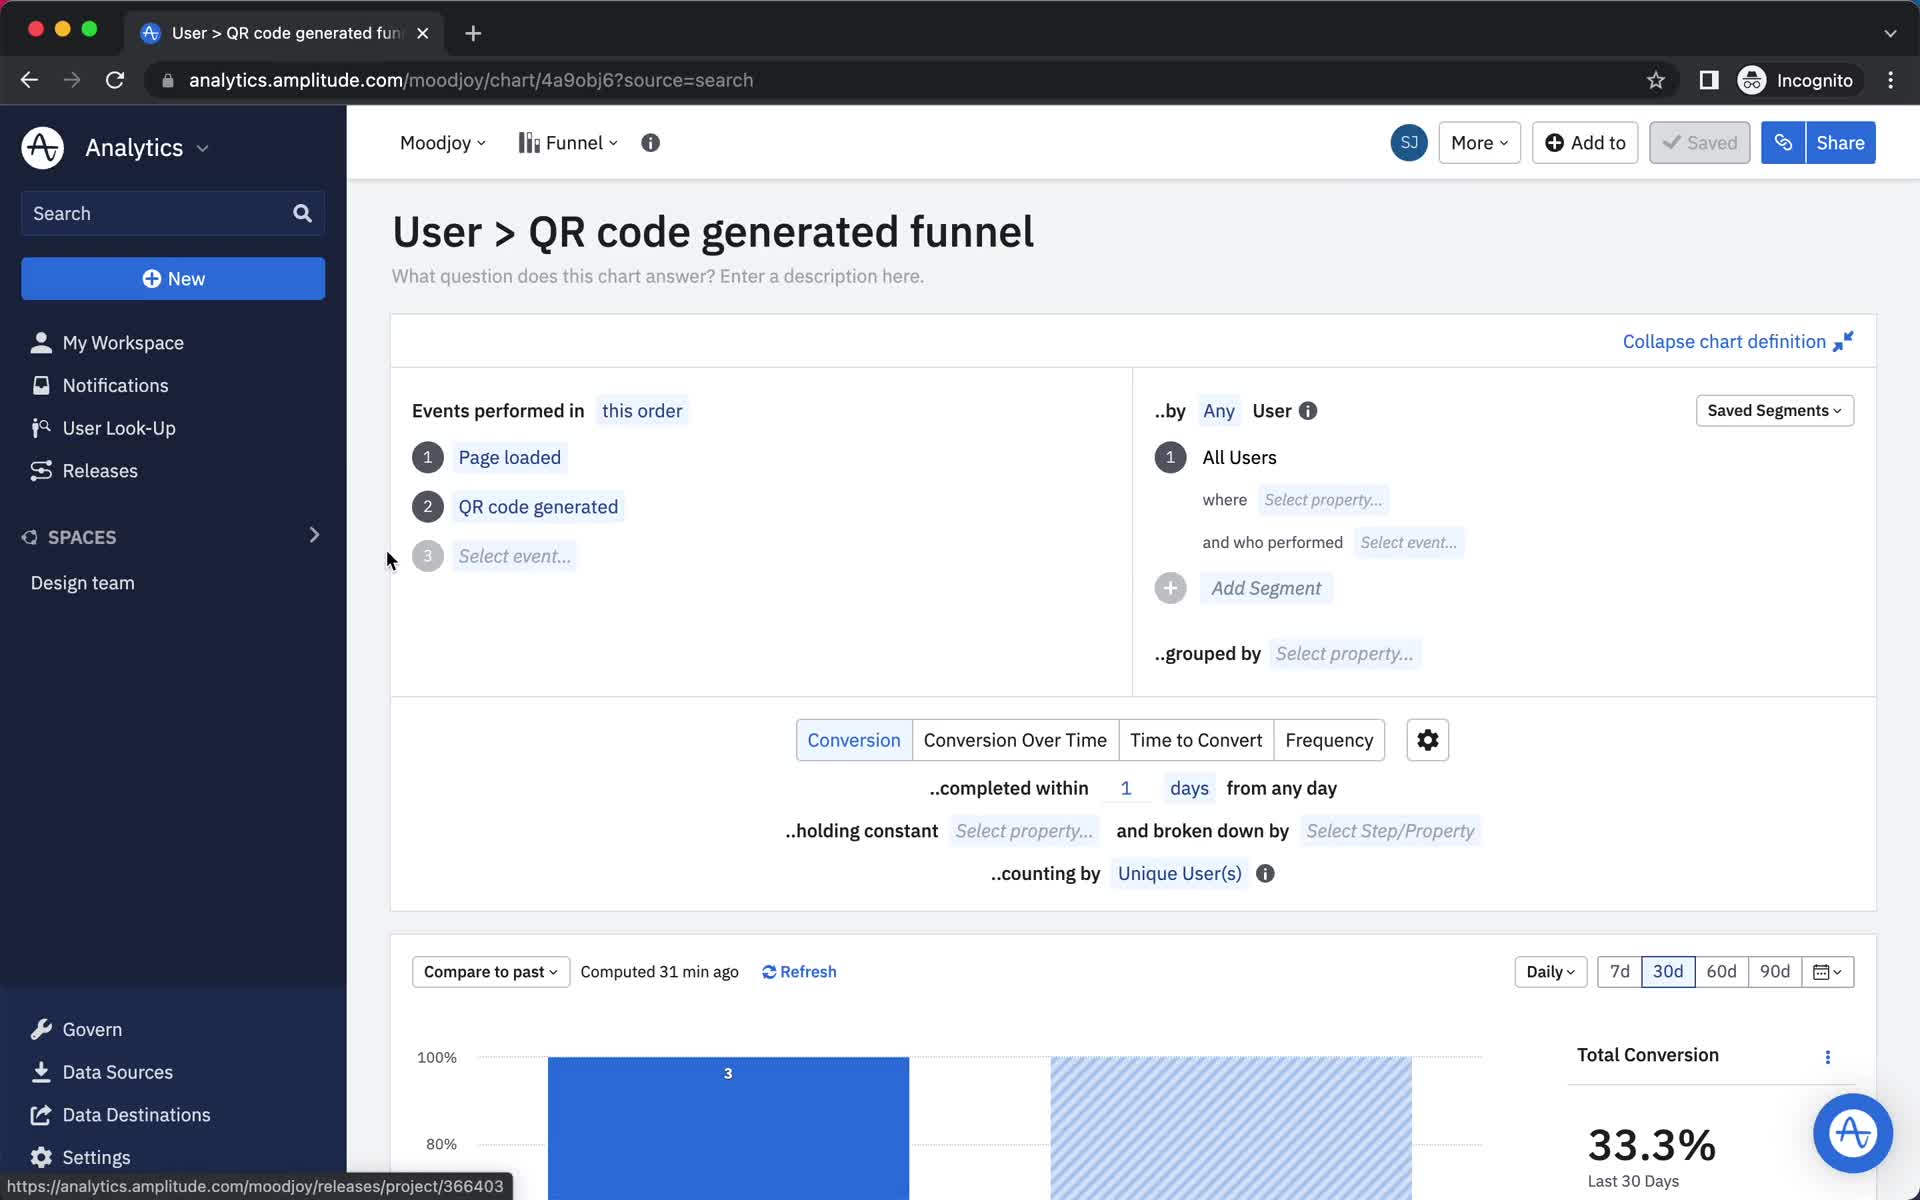Toggle the Daily time interval selector
The height and width of the screenshot is (1200, 1920).
[x=1548, y=971]
